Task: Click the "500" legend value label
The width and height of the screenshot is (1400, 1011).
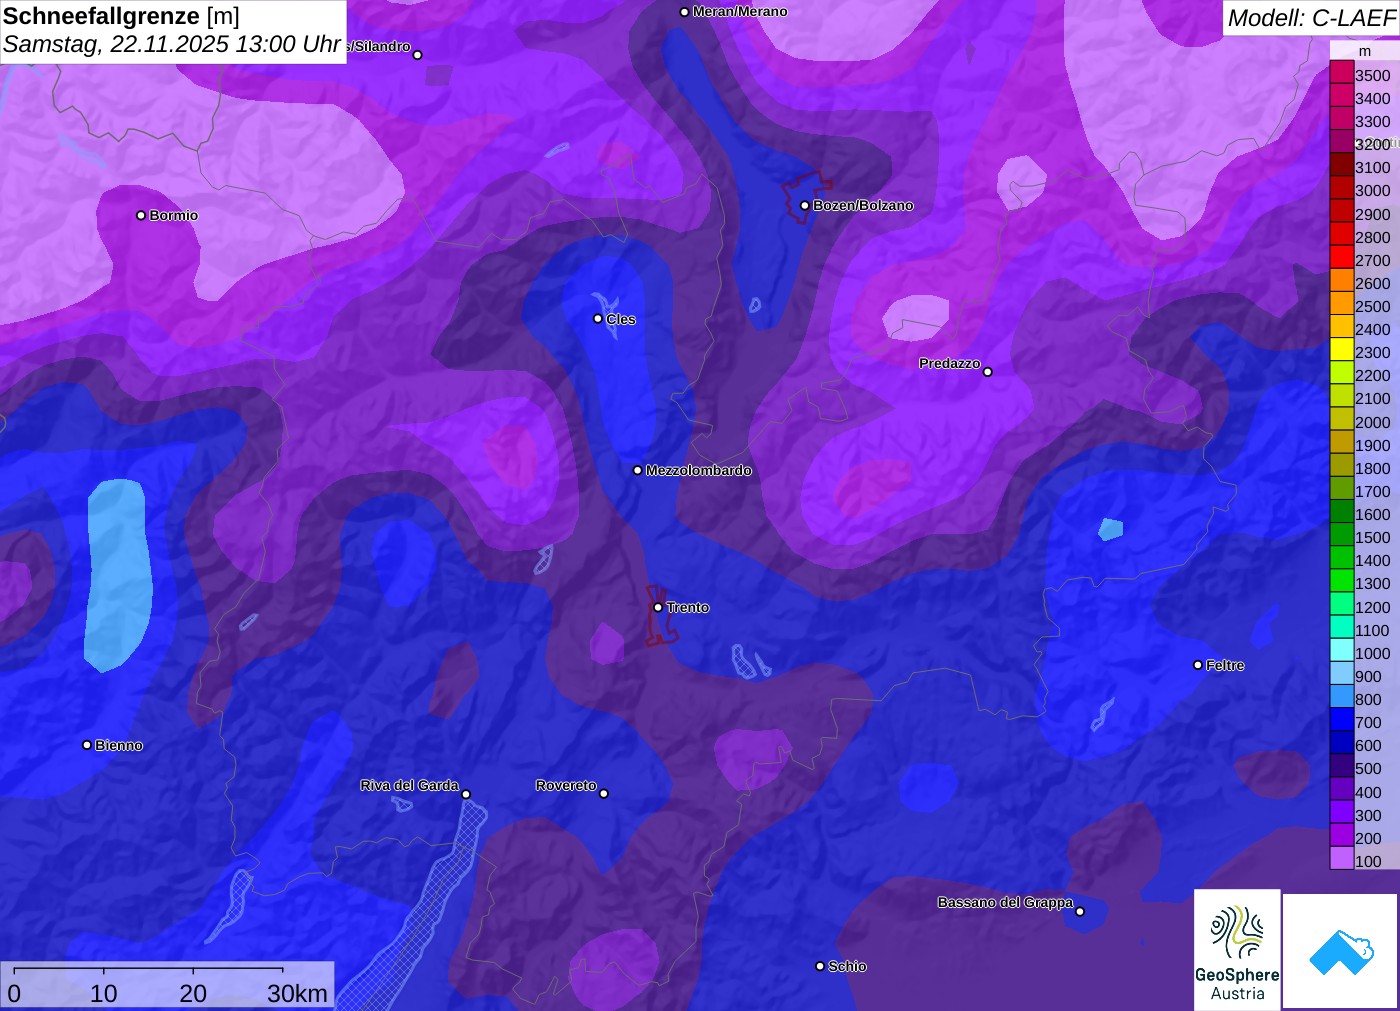Action: 1368,768
